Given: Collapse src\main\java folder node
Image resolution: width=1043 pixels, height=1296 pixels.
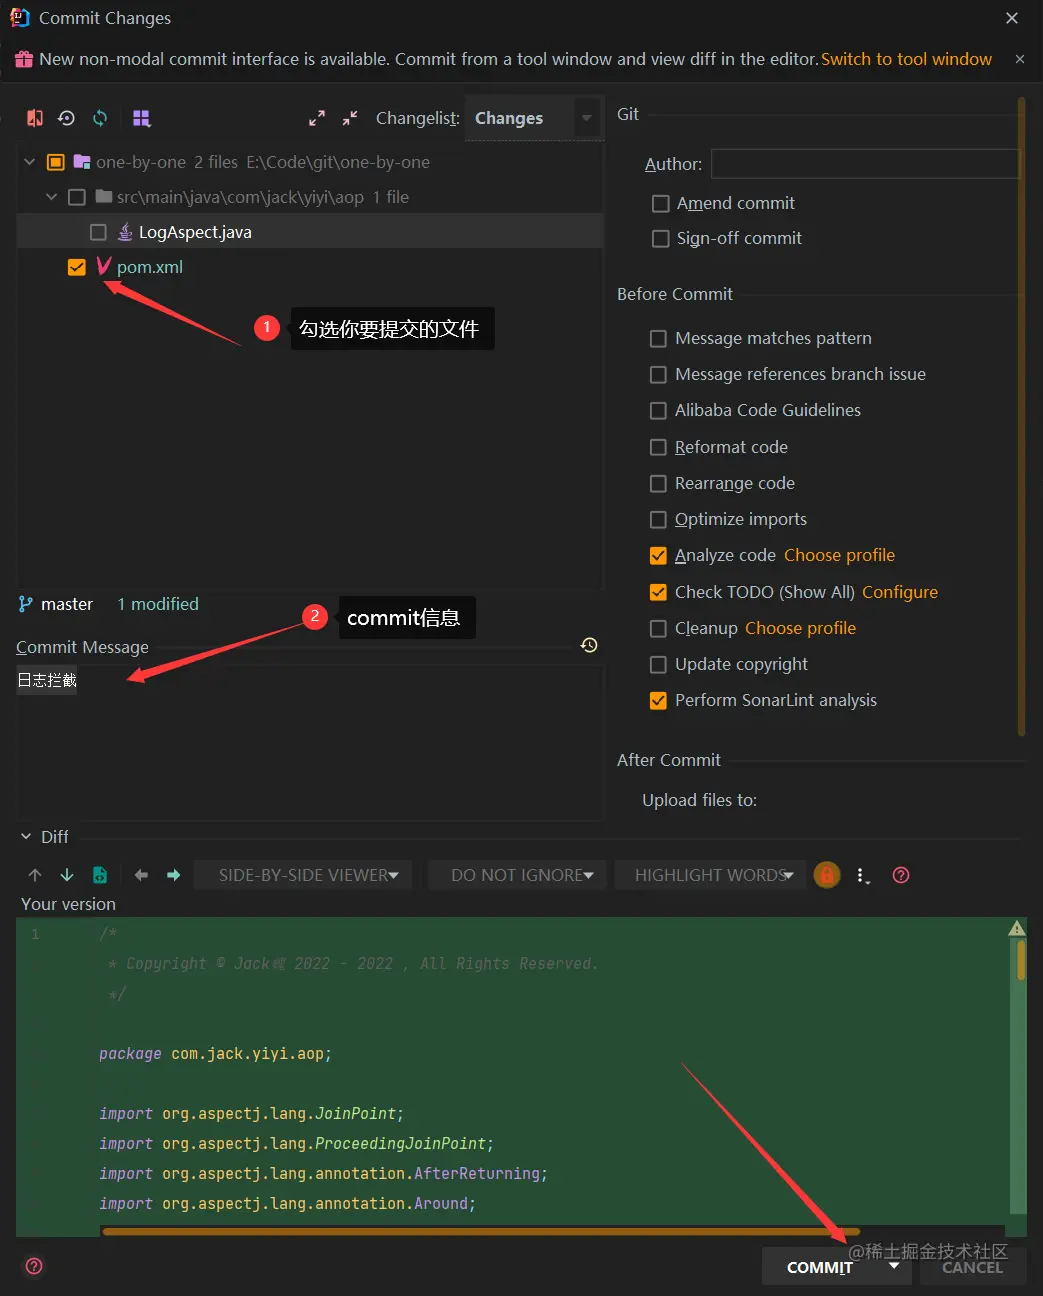Looking at the screenshot, I should (x=51, y=197).
